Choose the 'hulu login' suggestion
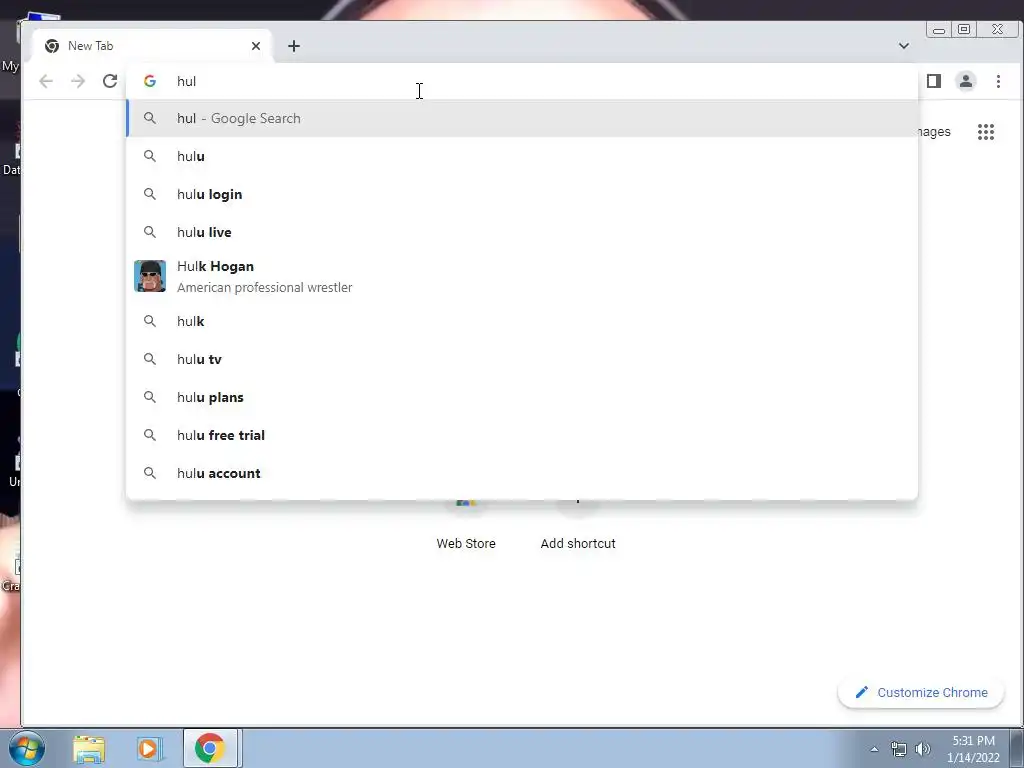Screen dimensions: 1024x768 point(522,194)
